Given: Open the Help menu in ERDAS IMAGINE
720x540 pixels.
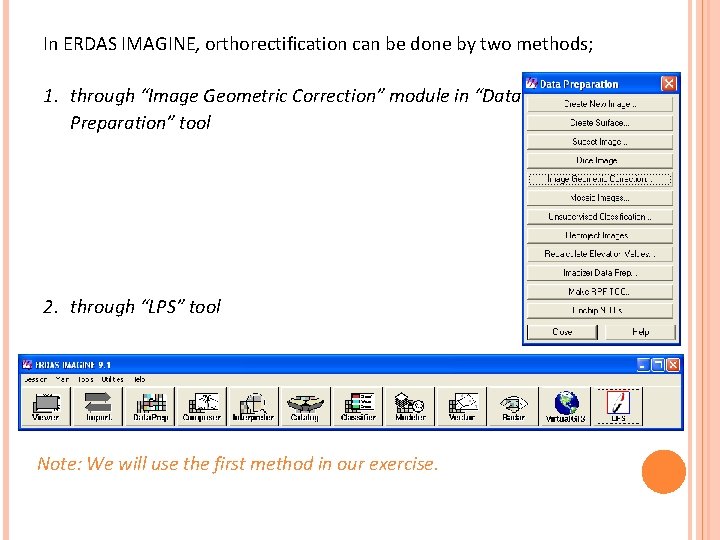Looking at the screenshot, I should (140, 379).
